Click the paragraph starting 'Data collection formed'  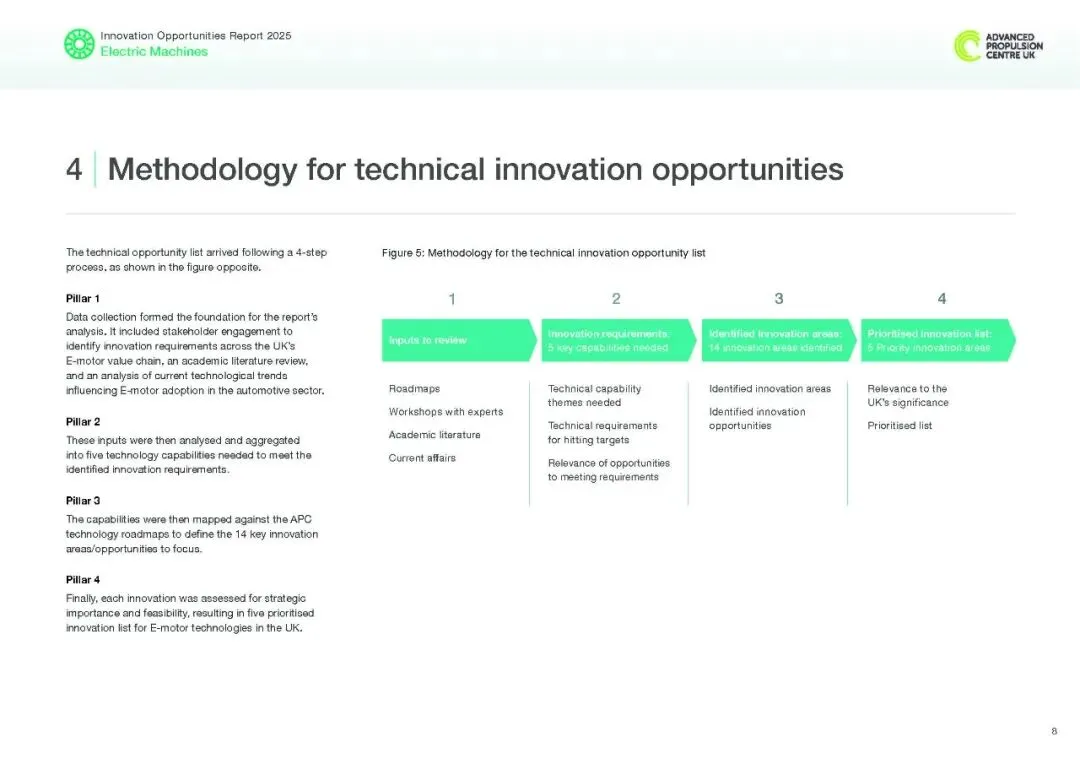(x=195, y=353)
